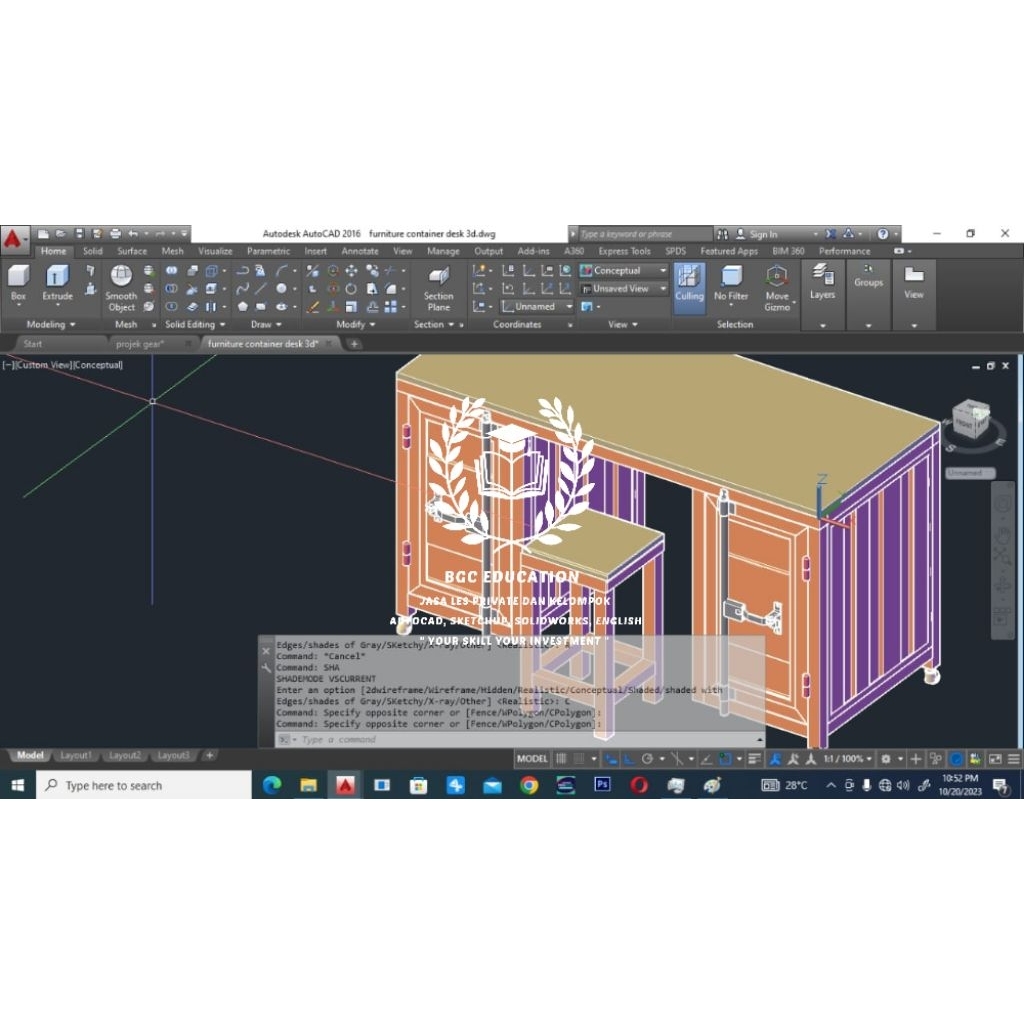Click the Plot print icon
Viewport: 1024px width, 1024px height.
click(116, 233)
